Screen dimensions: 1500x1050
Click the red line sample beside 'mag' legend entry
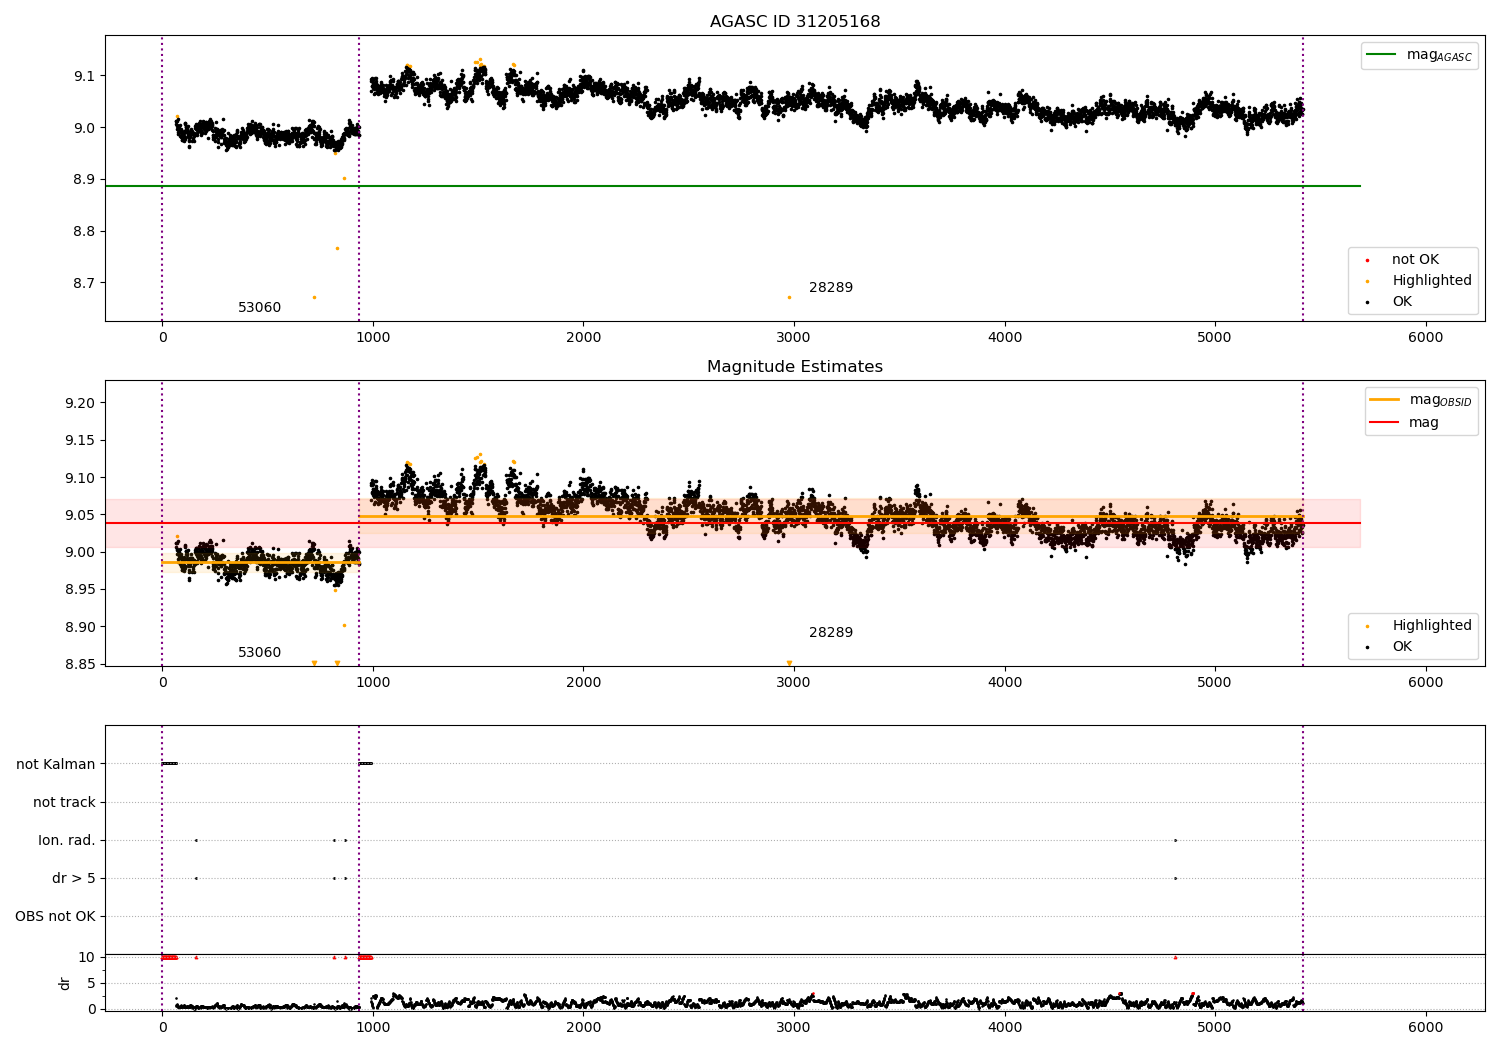pos(1384,423)
